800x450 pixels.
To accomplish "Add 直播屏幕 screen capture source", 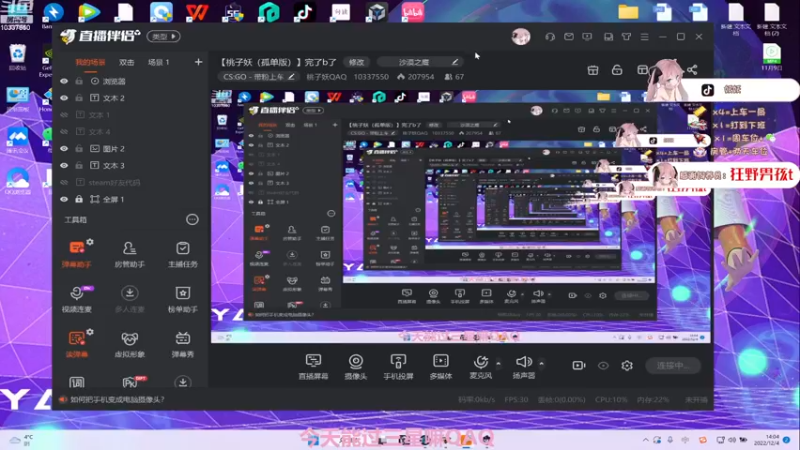I will point(313,366).
